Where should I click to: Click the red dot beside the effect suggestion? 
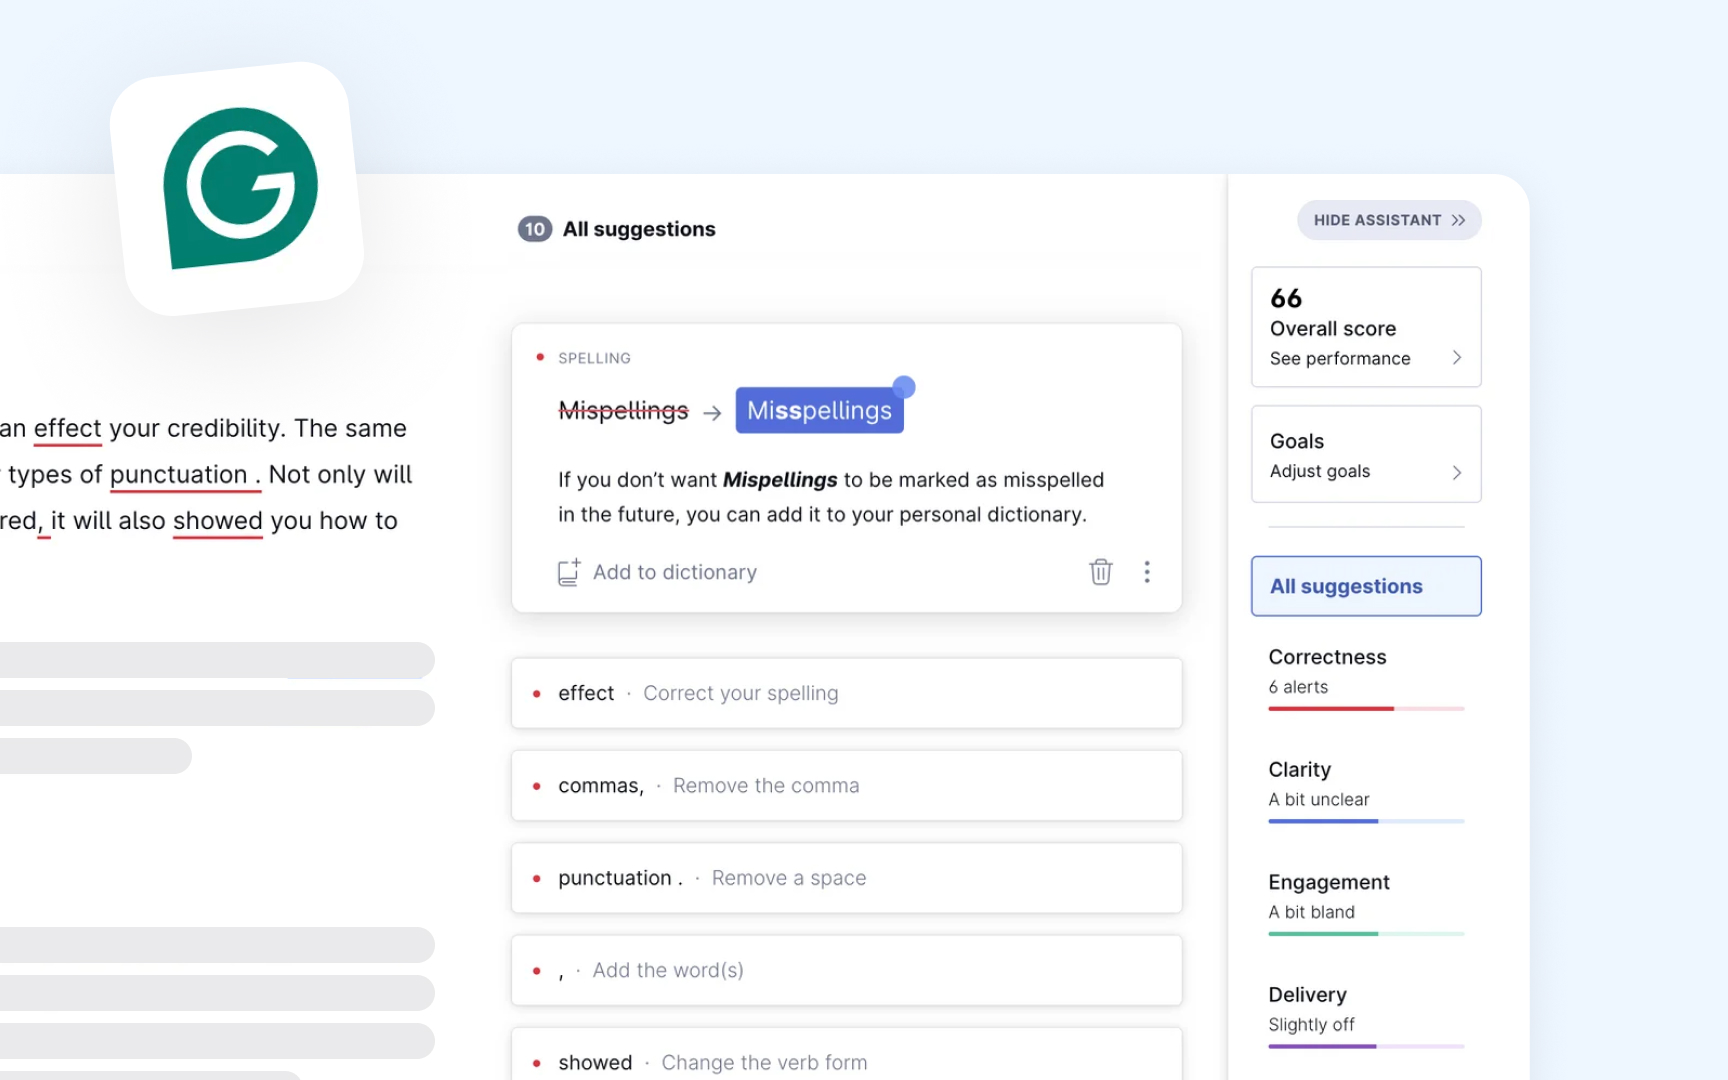[x=538, y=693]
